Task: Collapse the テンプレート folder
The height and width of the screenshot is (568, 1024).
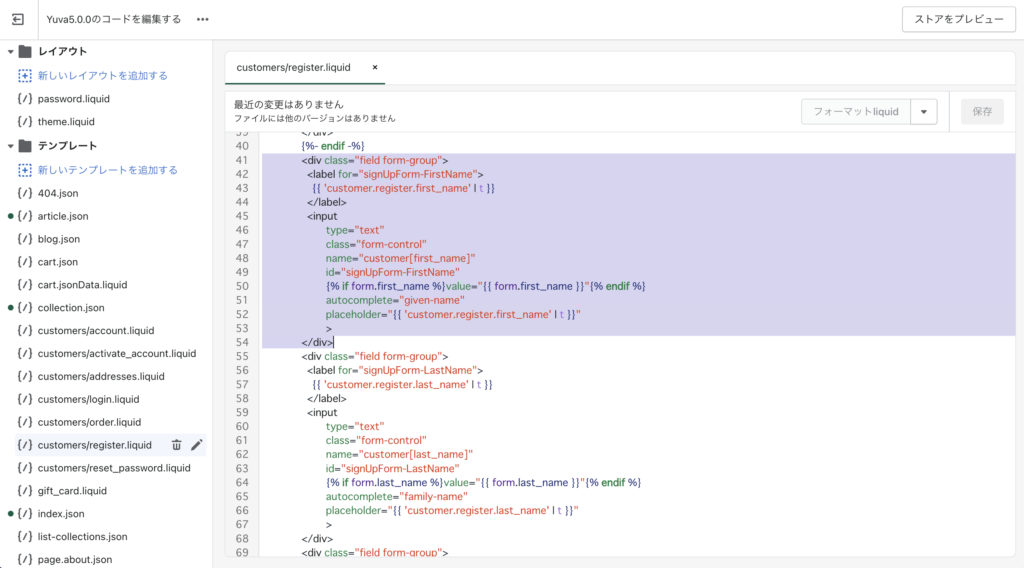Action: pyautogui.click(x=10, y=146)
